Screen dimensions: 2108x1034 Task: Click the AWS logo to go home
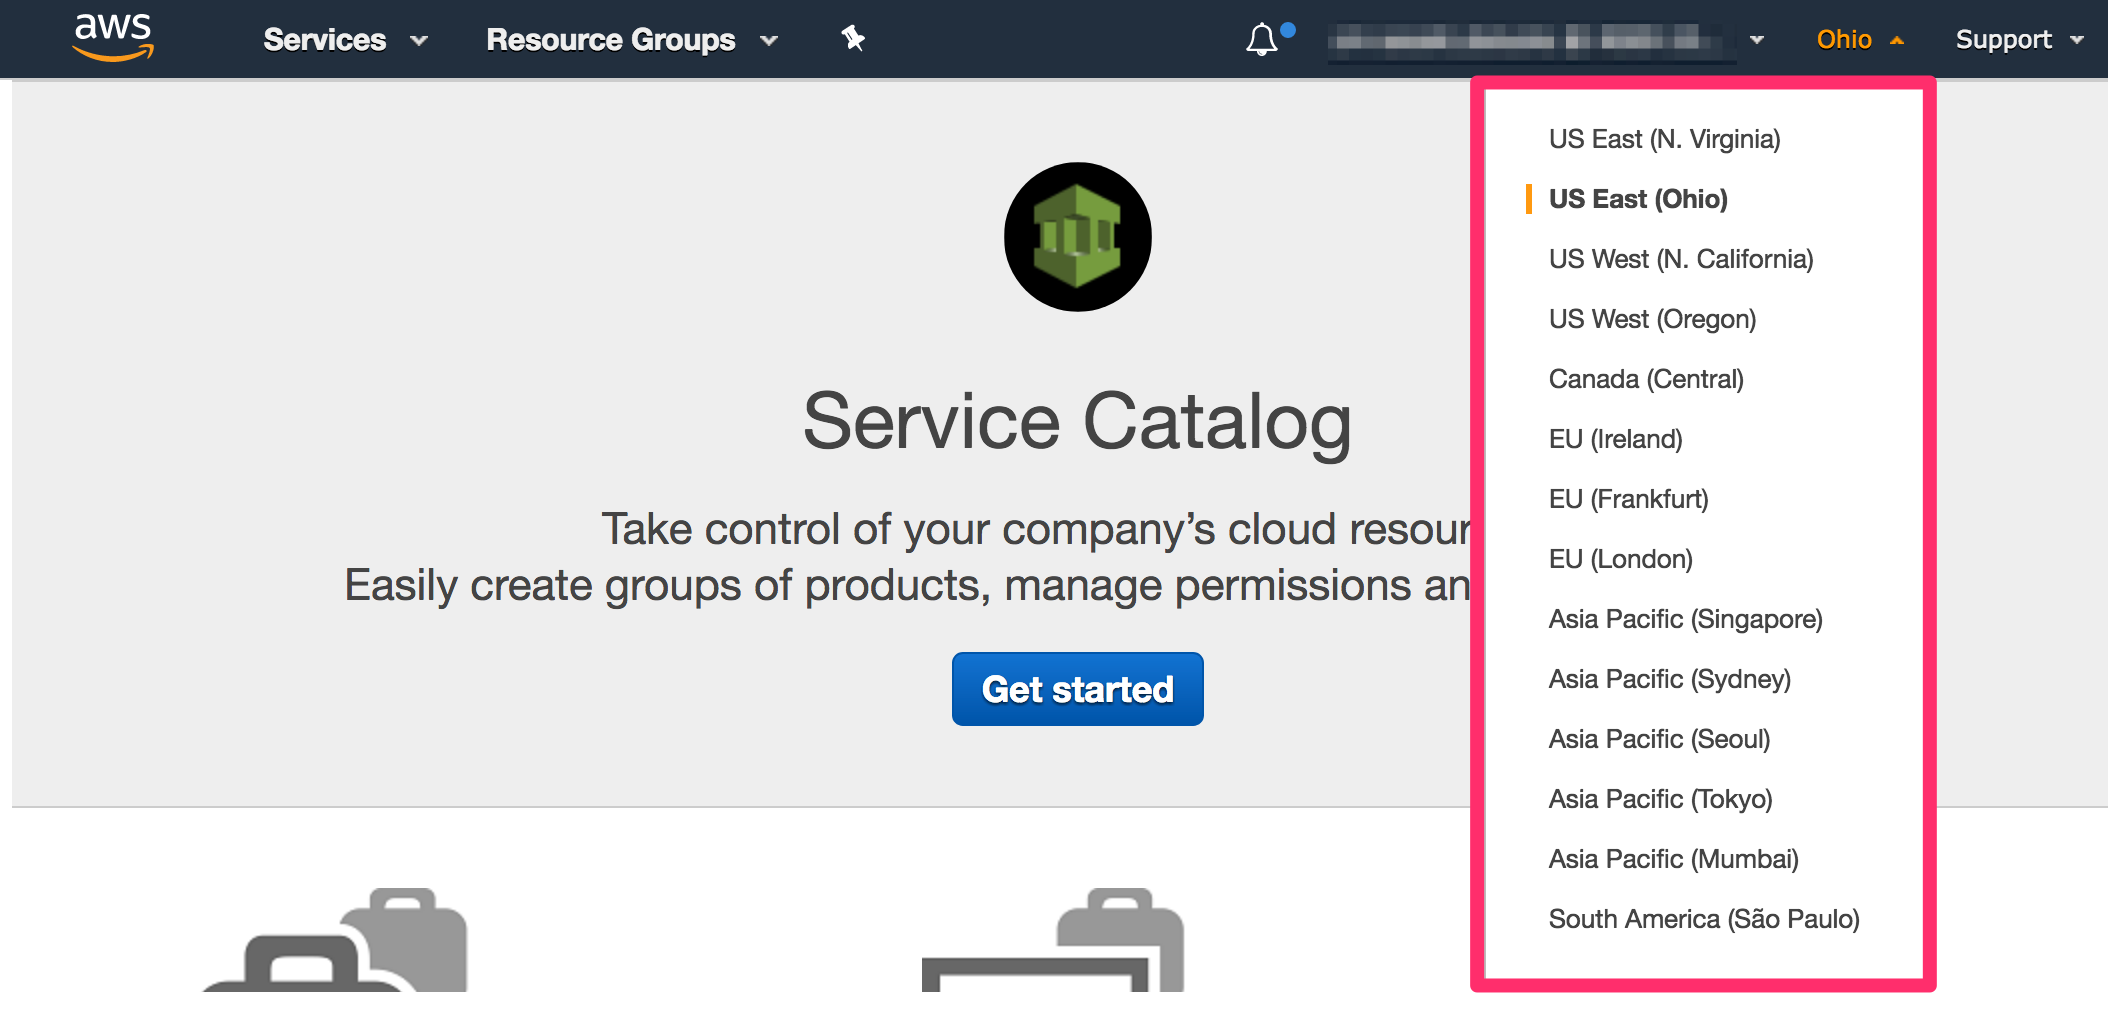(113, 38)
